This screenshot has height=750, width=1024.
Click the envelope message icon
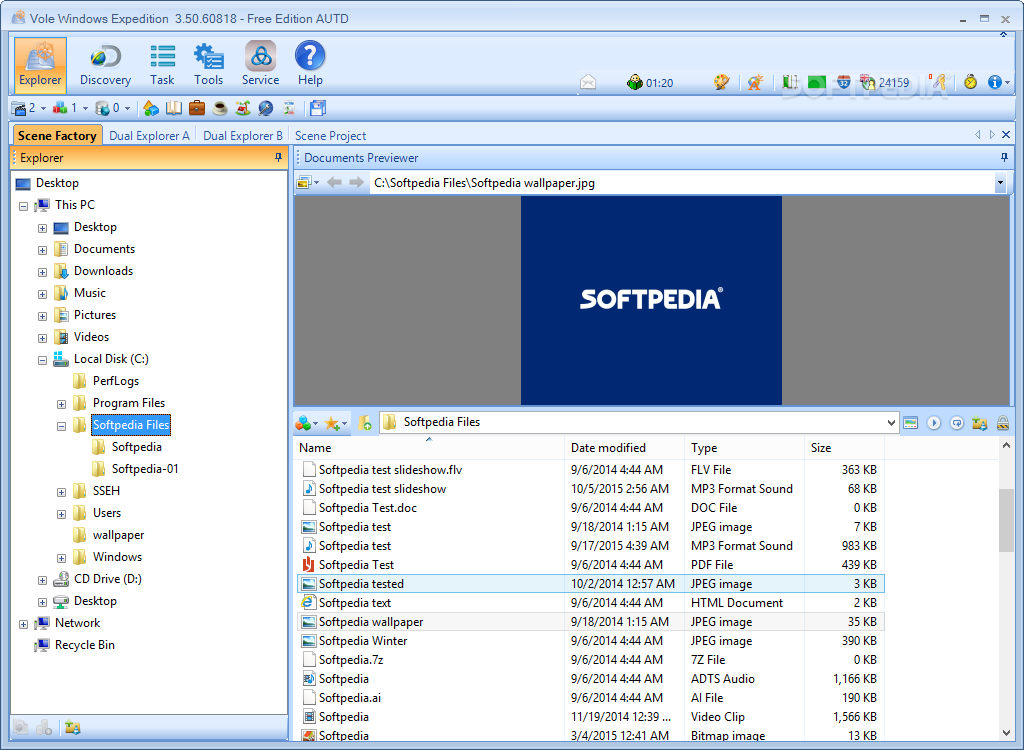(x=588, y=82)
